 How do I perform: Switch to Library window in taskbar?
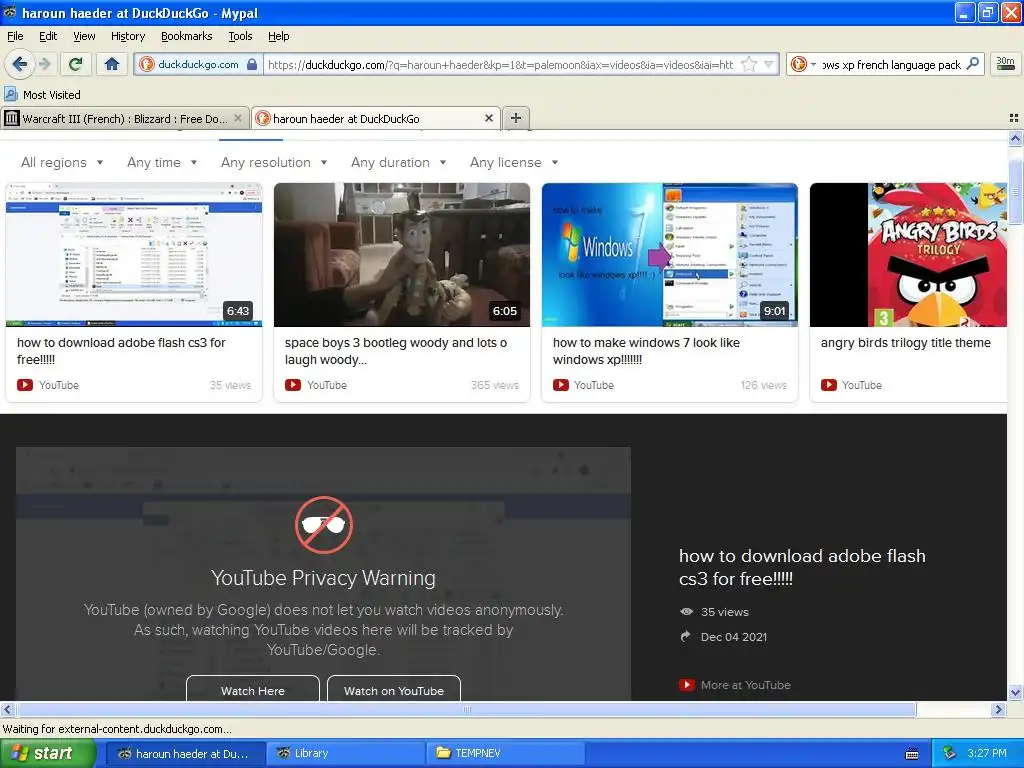pos(345,753)
